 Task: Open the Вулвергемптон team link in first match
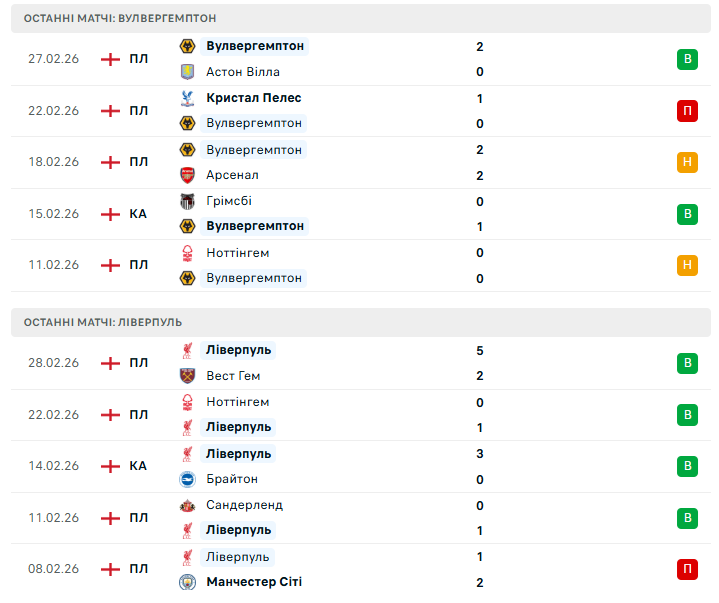pyautogui.click(x=255, y=46)
